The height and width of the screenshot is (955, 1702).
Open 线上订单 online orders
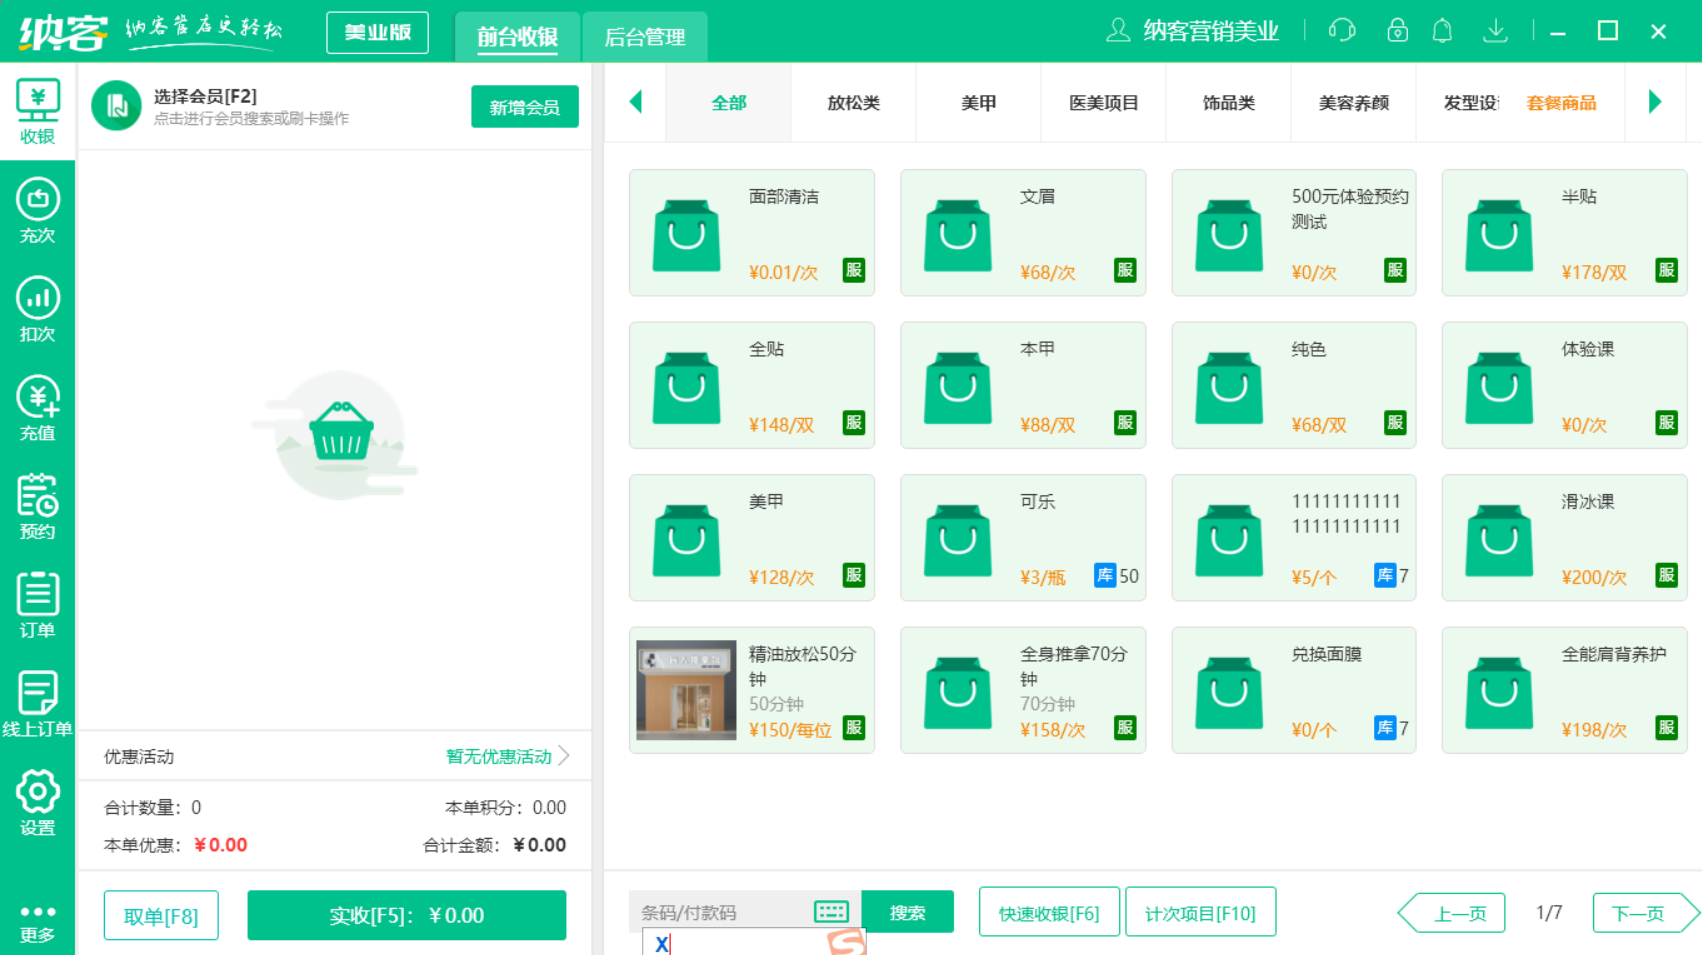click(37, 700)
